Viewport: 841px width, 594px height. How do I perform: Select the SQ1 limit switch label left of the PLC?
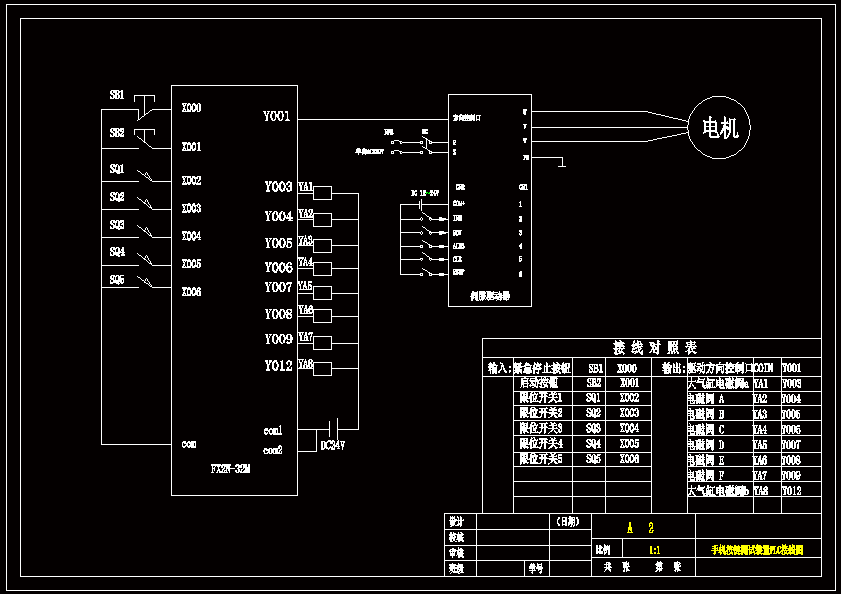tap(117, 169)
